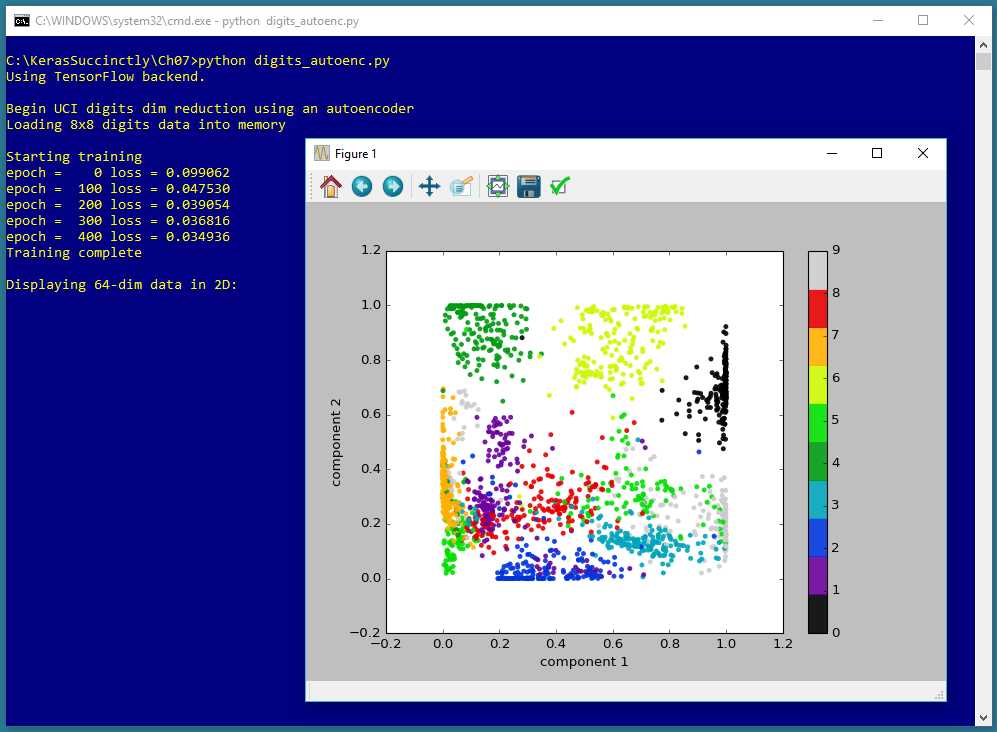Go forward to the next plot view
The height and width of the screenshot is (732, 997).
392,186
